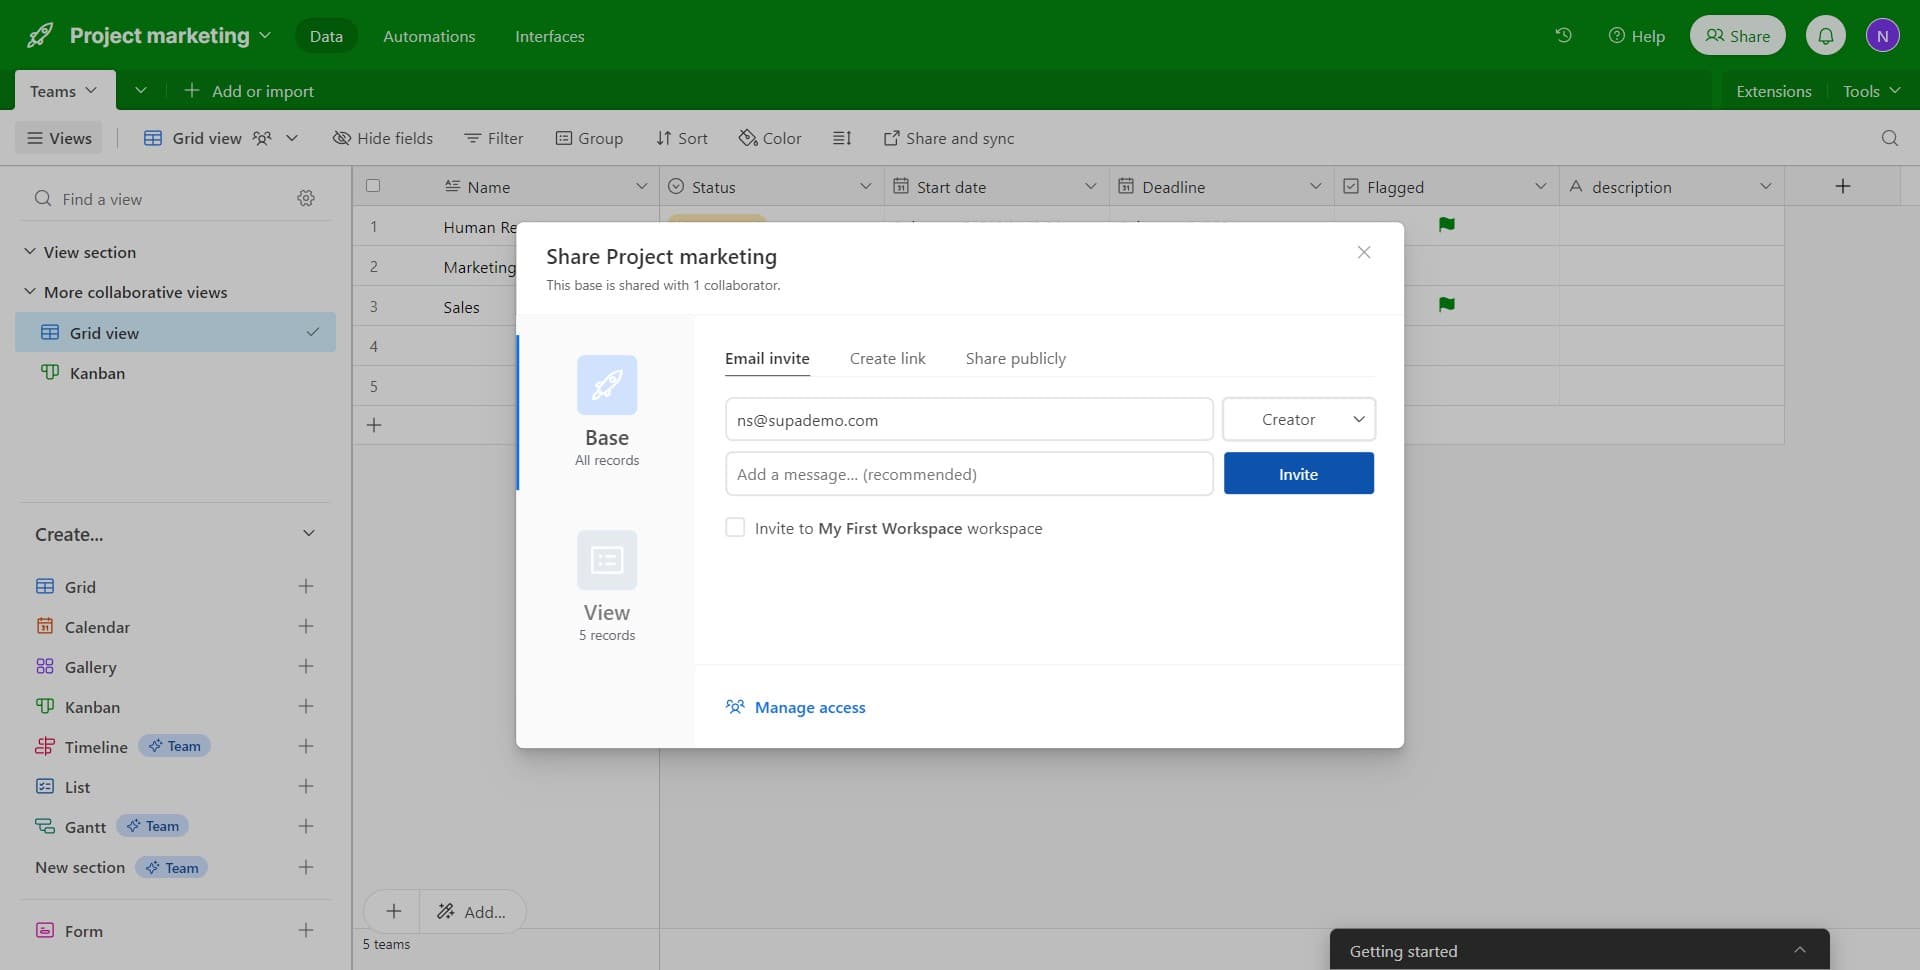Viewport: 1920px width, 970px height.
Task: Close the Share Project marketing dialog
Action: (1363, 253)
